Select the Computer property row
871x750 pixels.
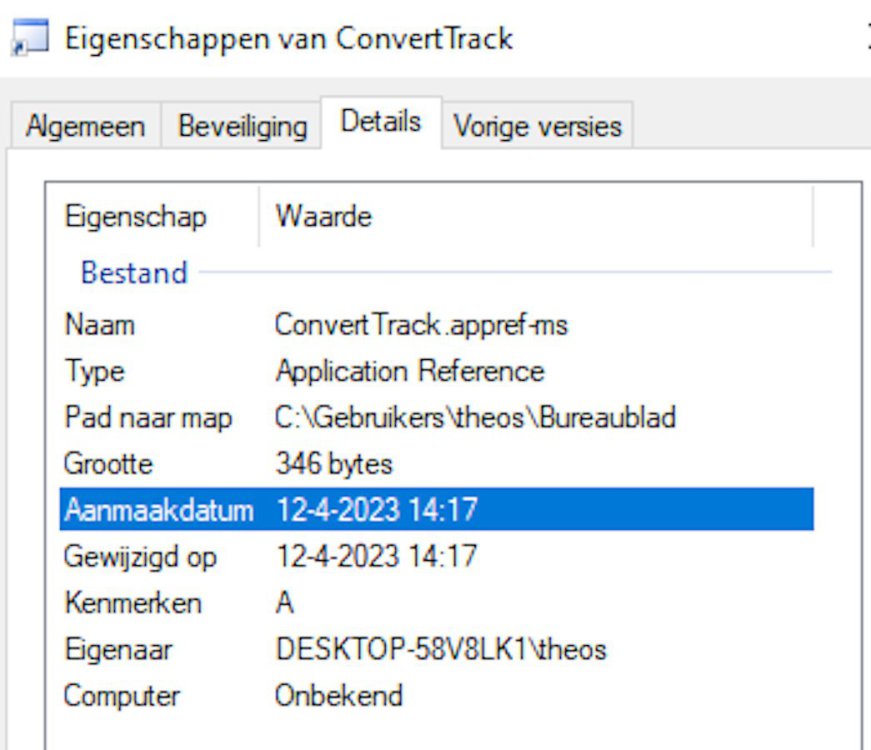[121, 695]
